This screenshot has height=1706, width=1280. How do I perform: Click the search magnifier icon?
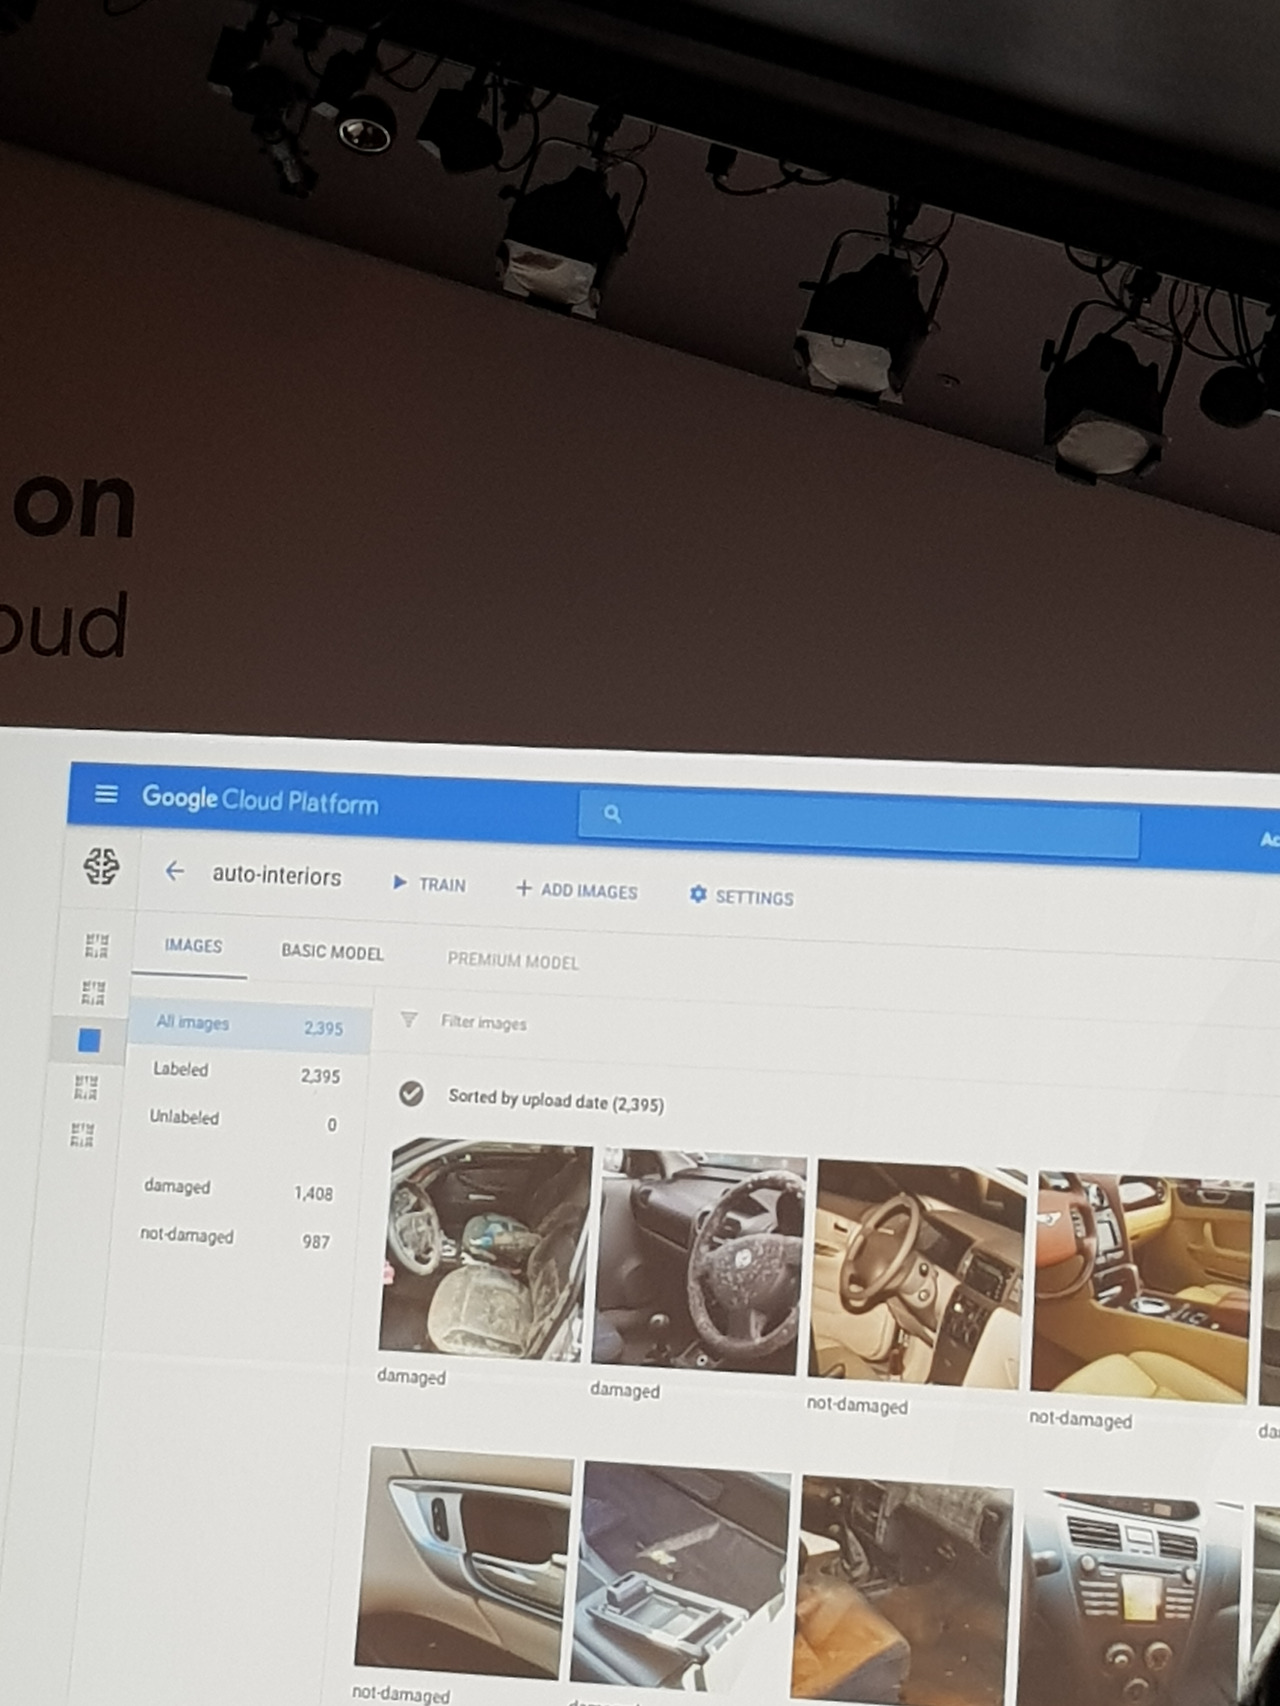tap(612, 814)
